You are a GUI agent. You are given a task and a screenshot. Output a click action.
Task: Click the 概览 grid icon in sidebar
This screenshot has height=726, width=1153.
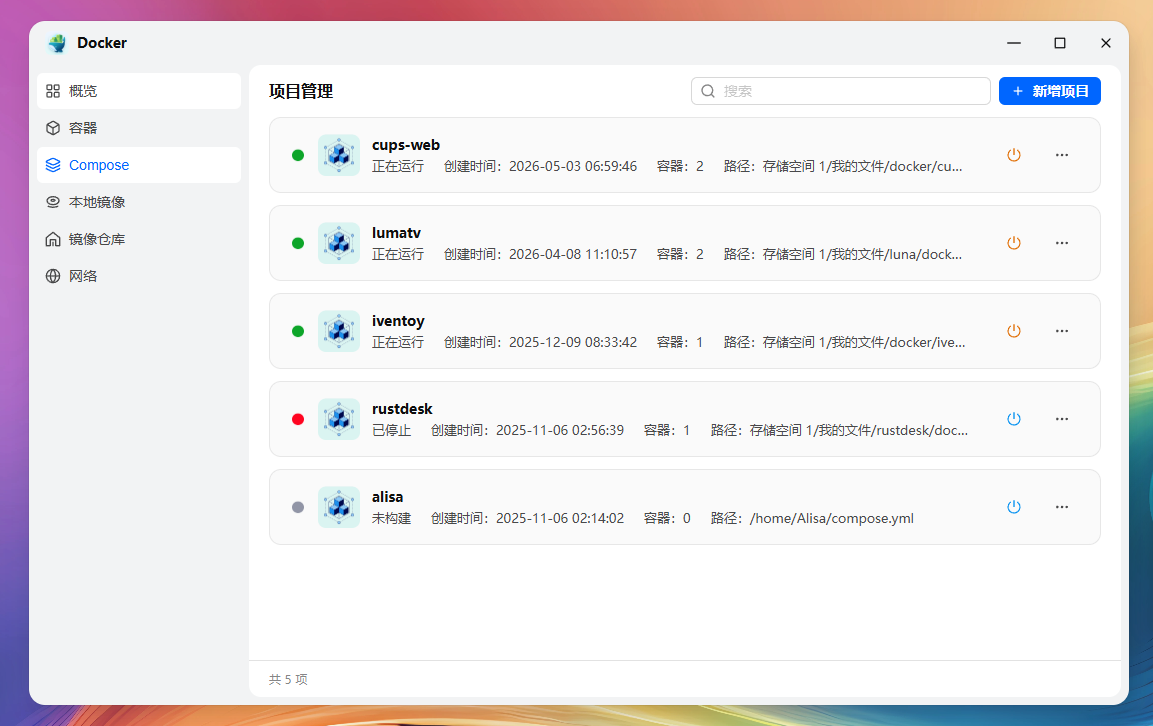53,91
